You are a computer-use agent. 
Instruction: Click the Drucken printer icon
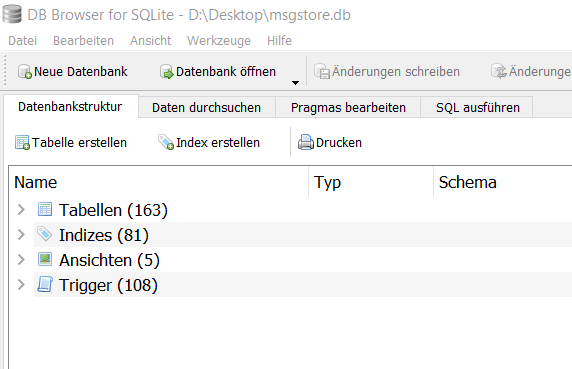(306, 143)
